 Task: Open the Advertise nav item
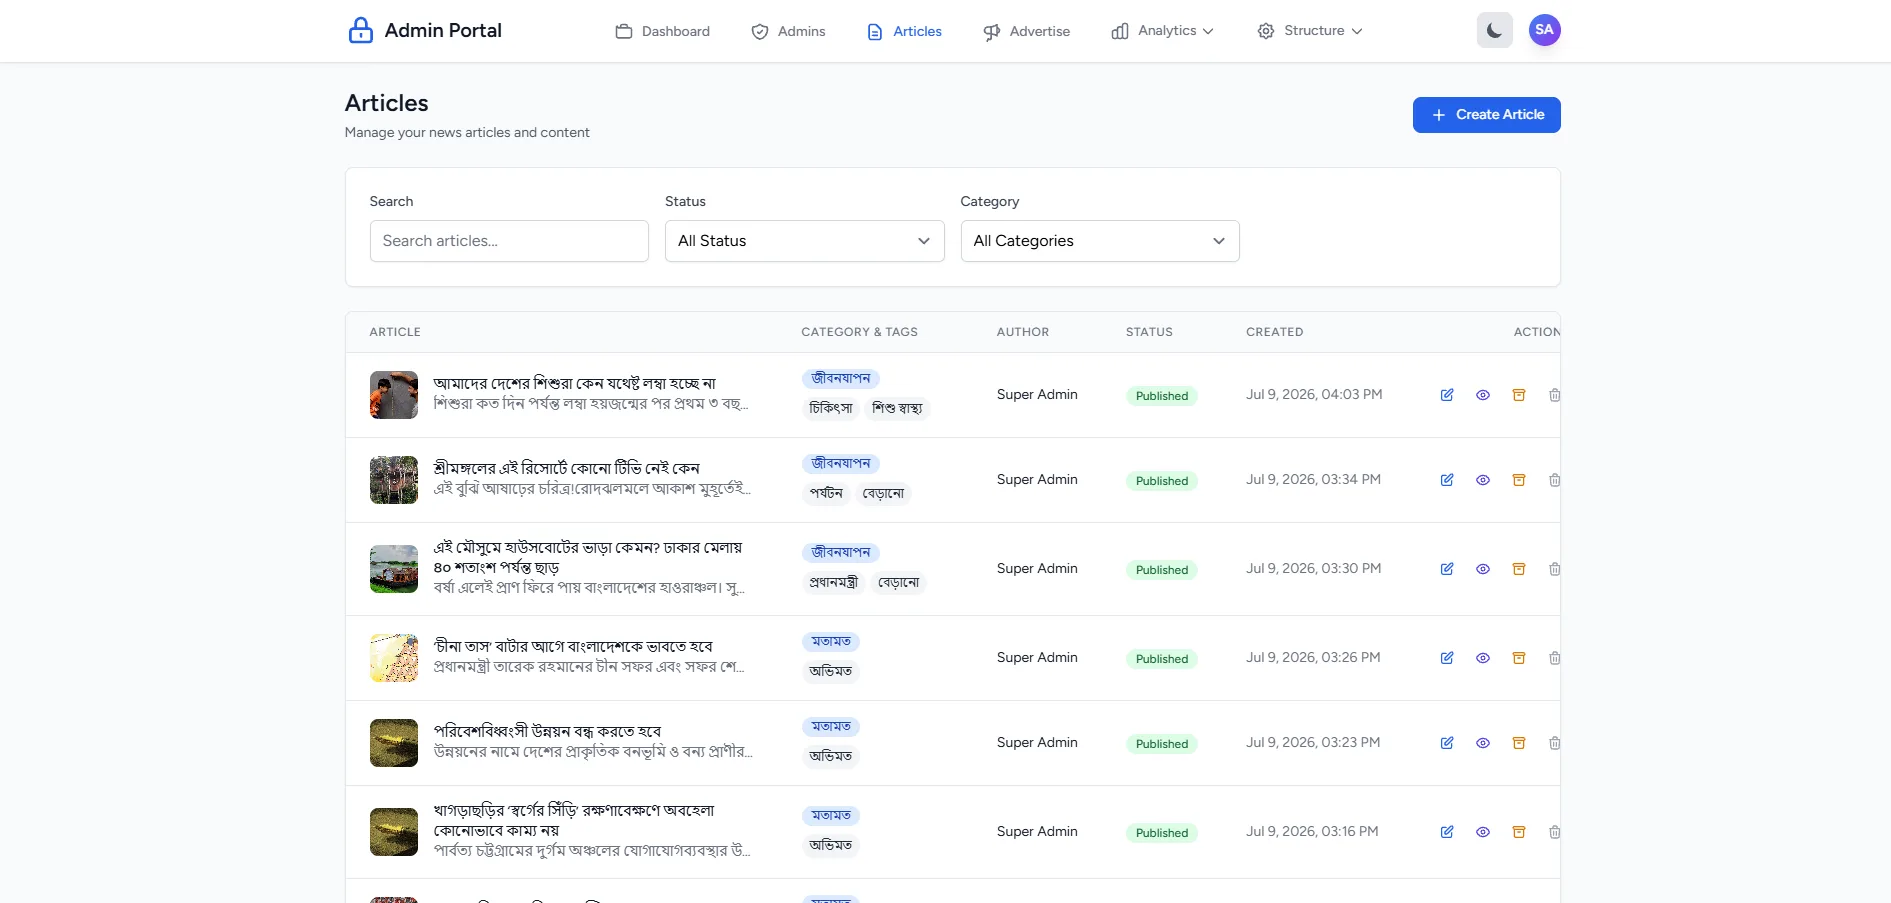coord(1026,31)
